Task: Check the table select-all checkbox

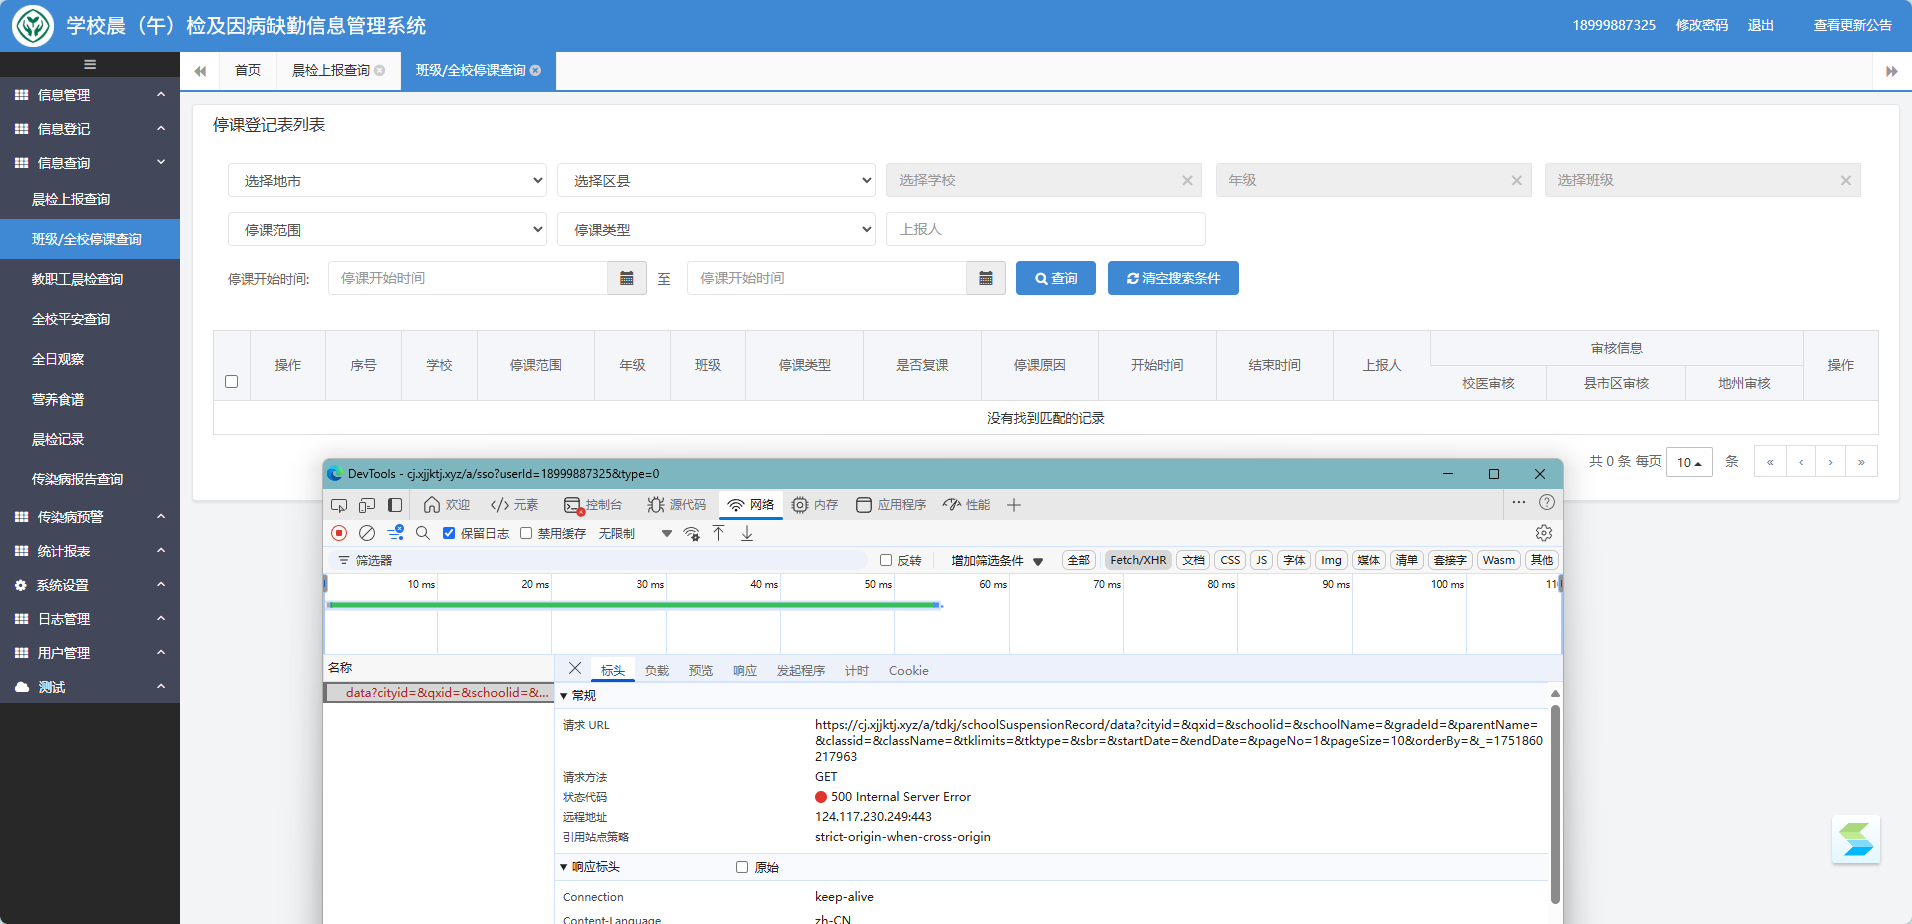Action: point(232,382)
